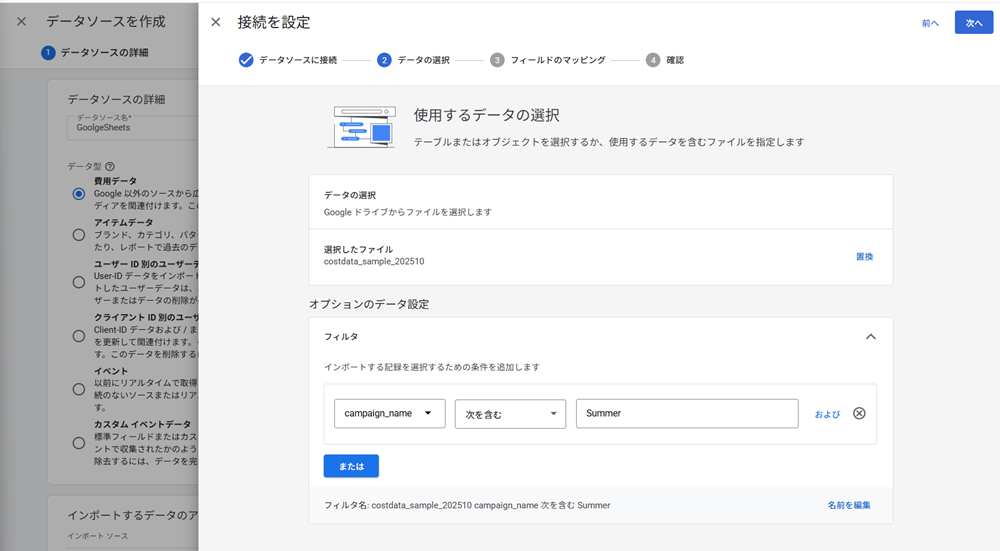Open the 次を含む condition dropdown
1000x551 pixels.
pos(510,414)
